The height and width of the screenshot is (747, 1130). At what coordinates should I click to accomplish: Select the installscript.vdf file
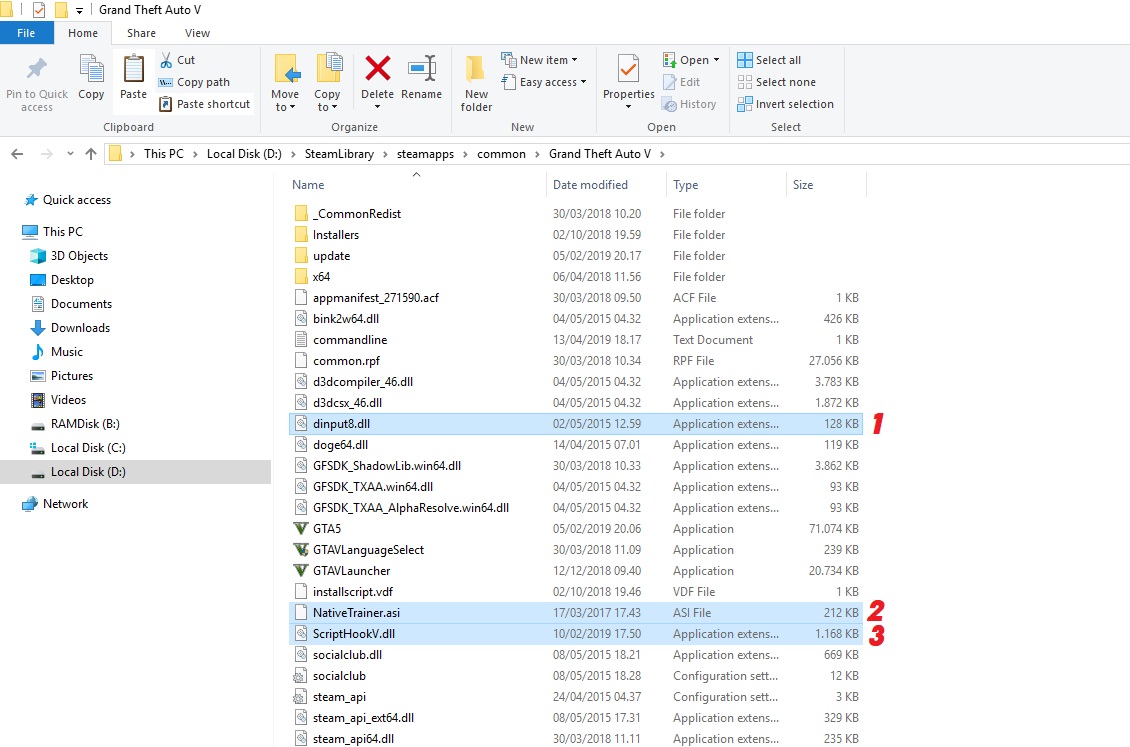tap(575, 592)
